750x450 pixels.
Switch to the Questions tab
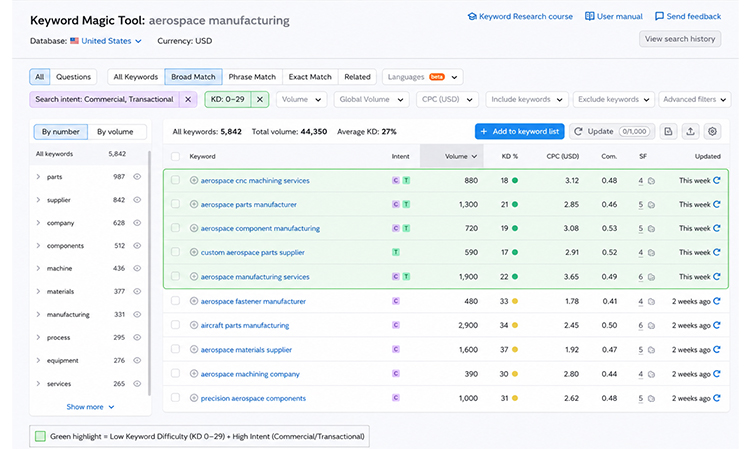point(73,77)
